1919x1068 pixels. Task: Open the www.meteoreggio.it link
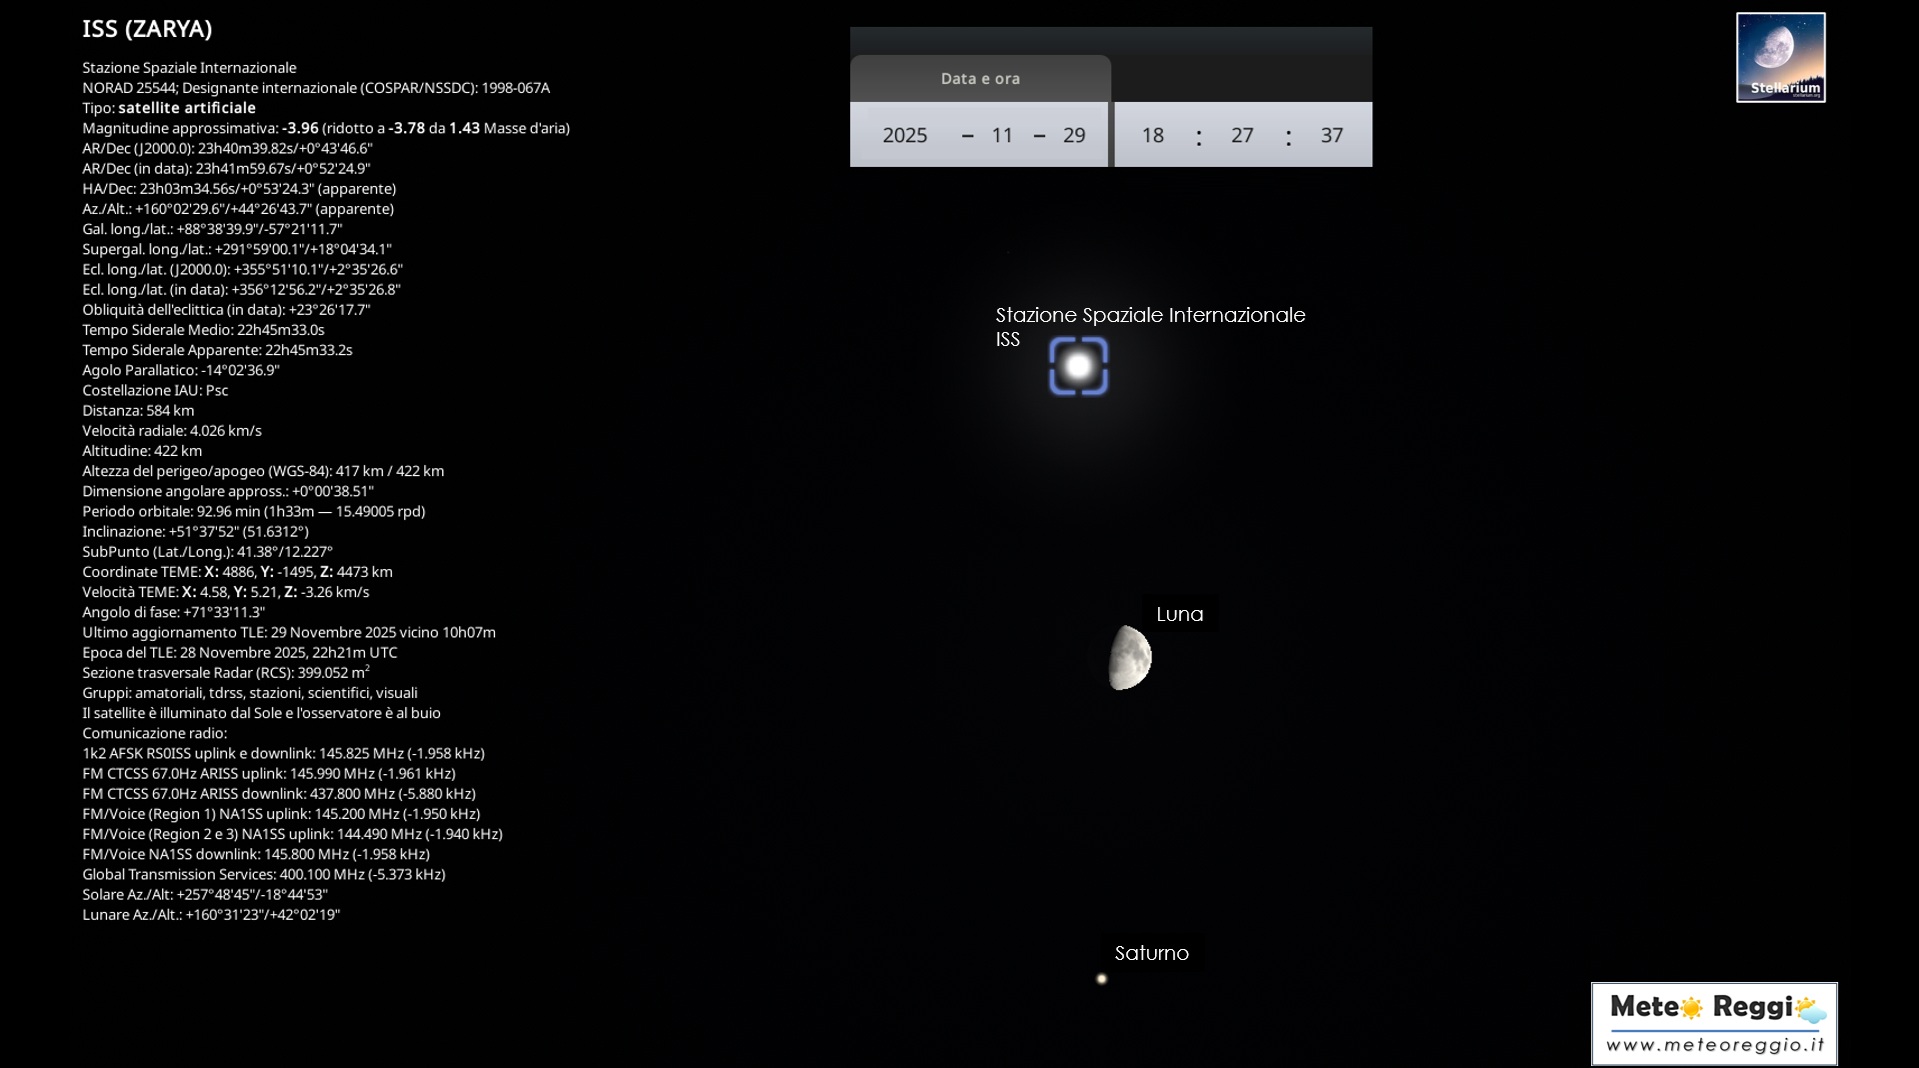1714,1045
